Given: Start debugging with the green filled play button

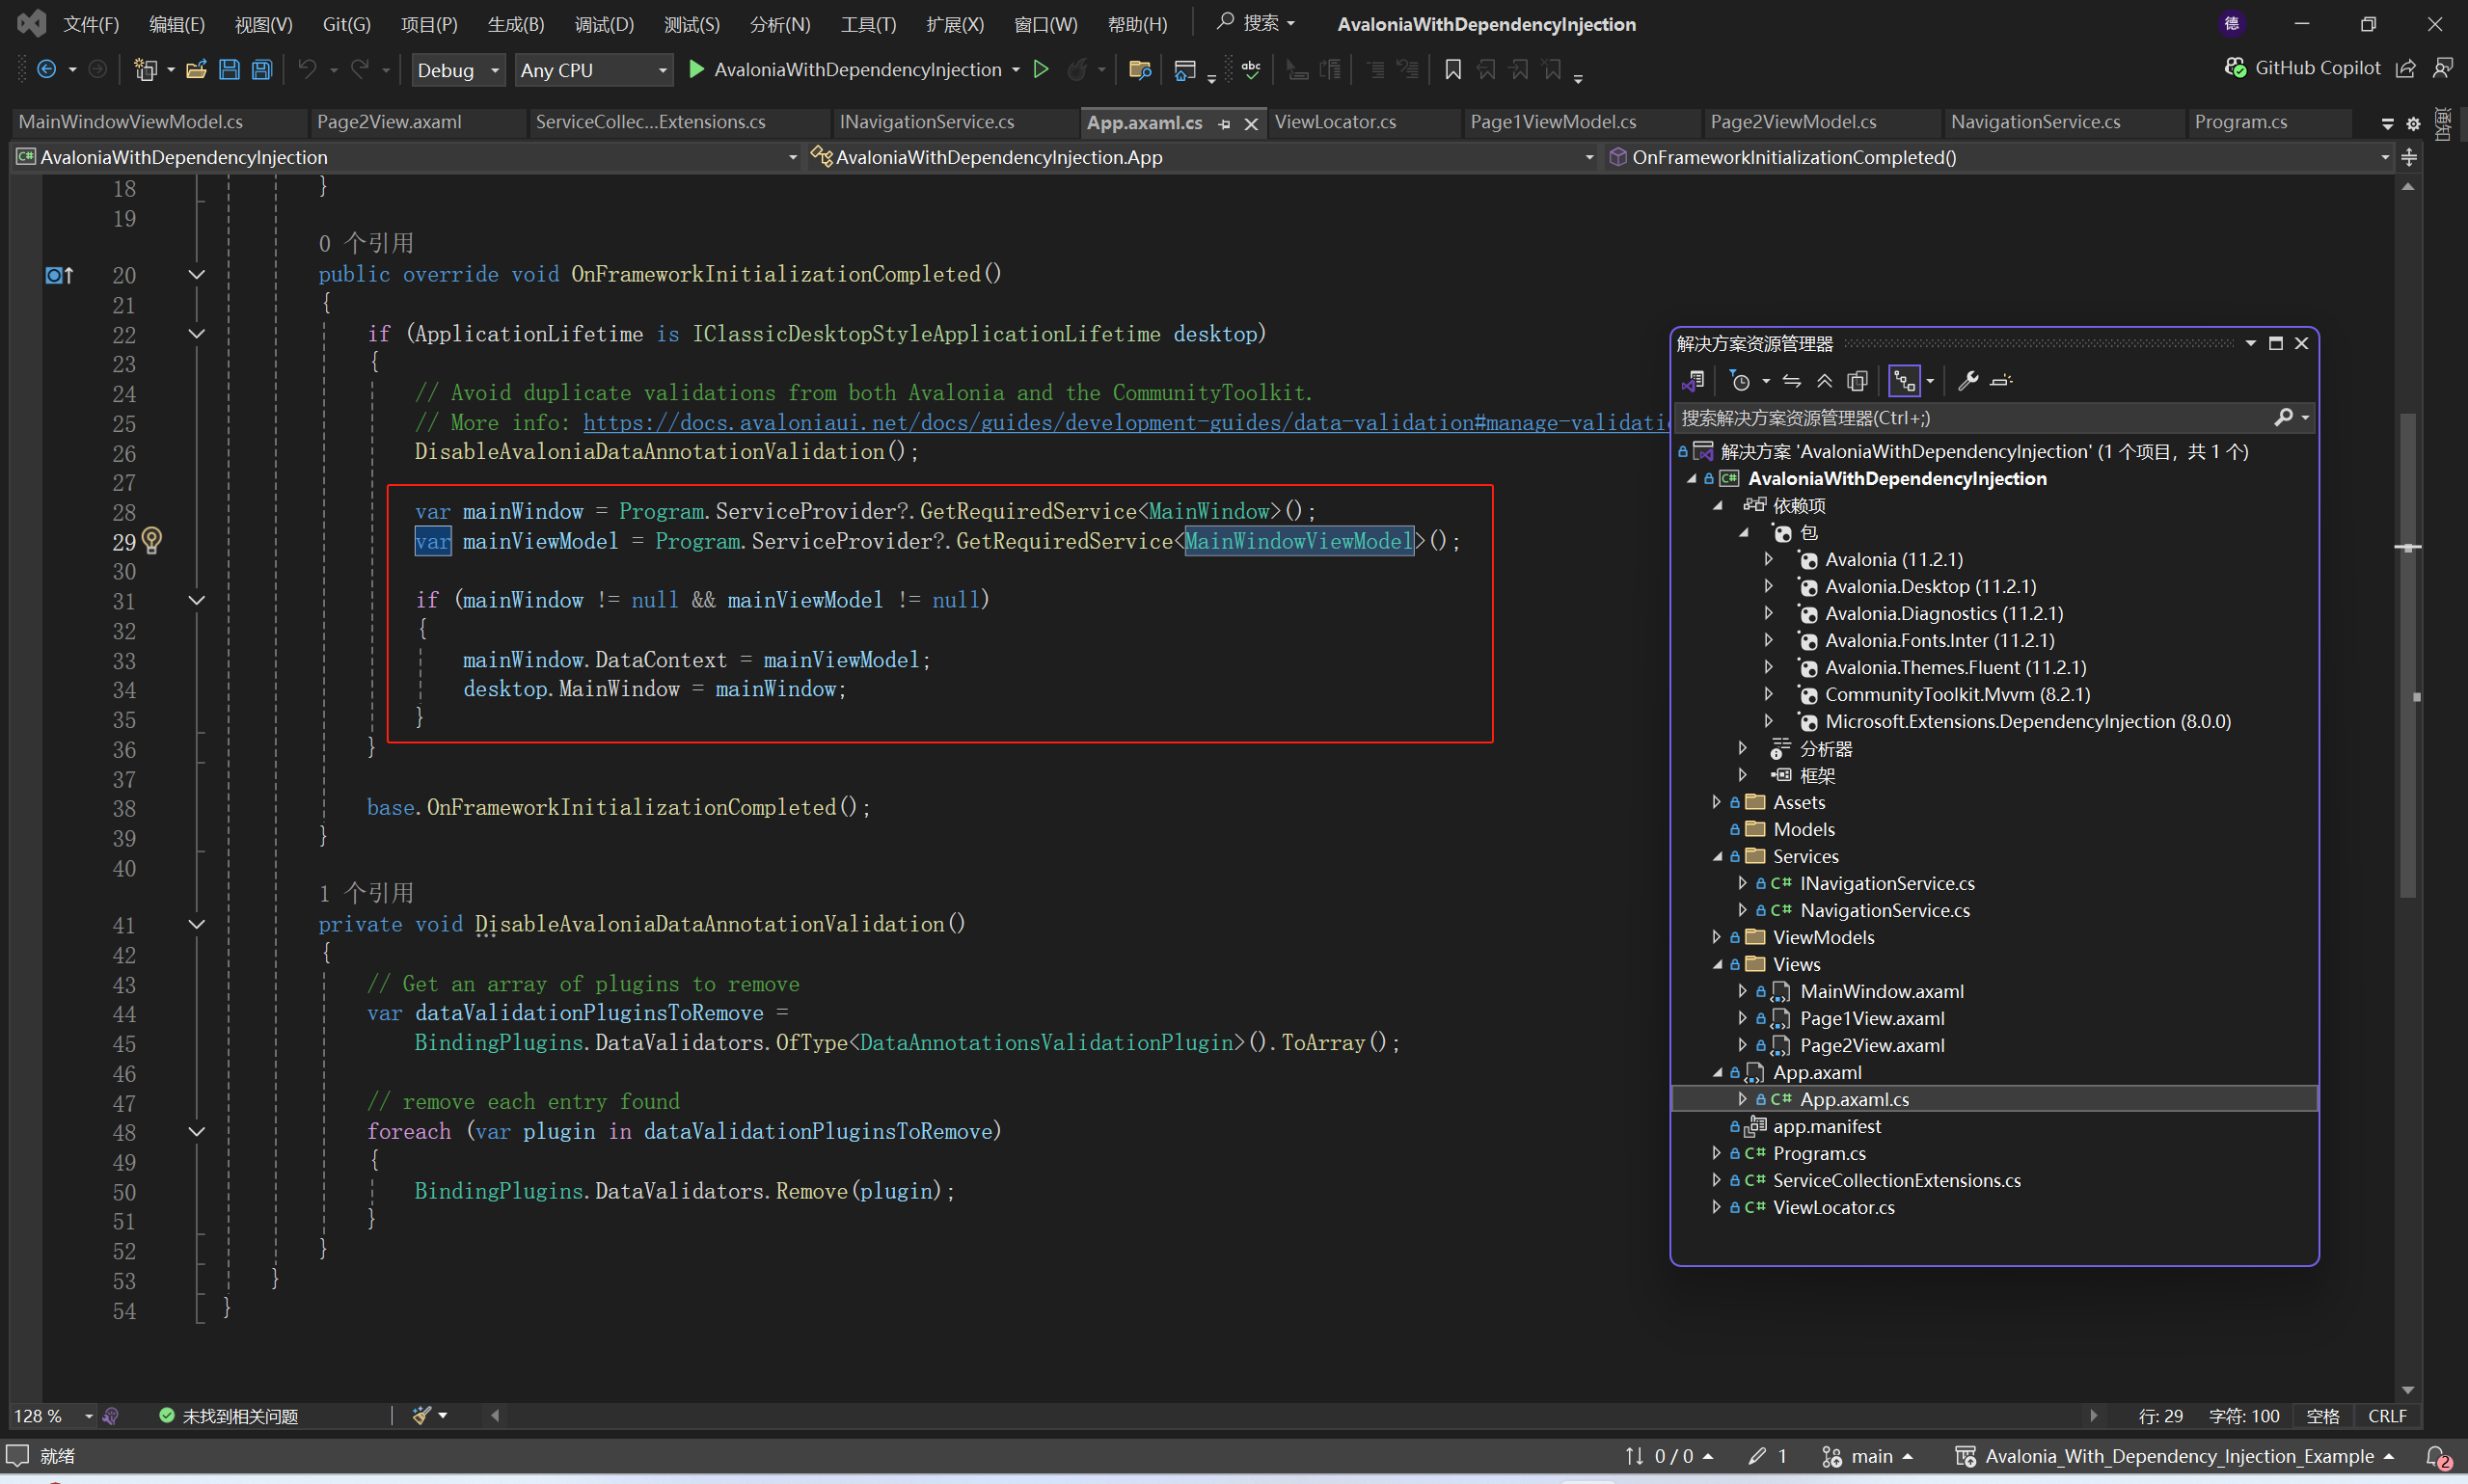Looking at the screenshot, I should (x=697, y=69).
